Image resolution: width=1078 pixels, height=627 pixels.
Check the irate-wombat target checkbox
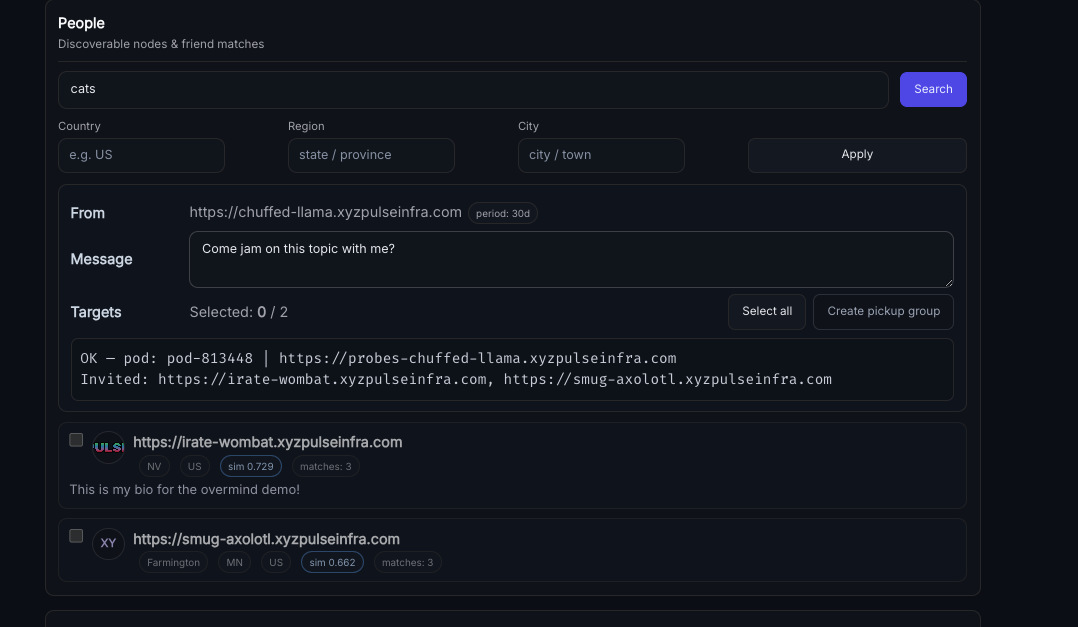pos(76,440)
